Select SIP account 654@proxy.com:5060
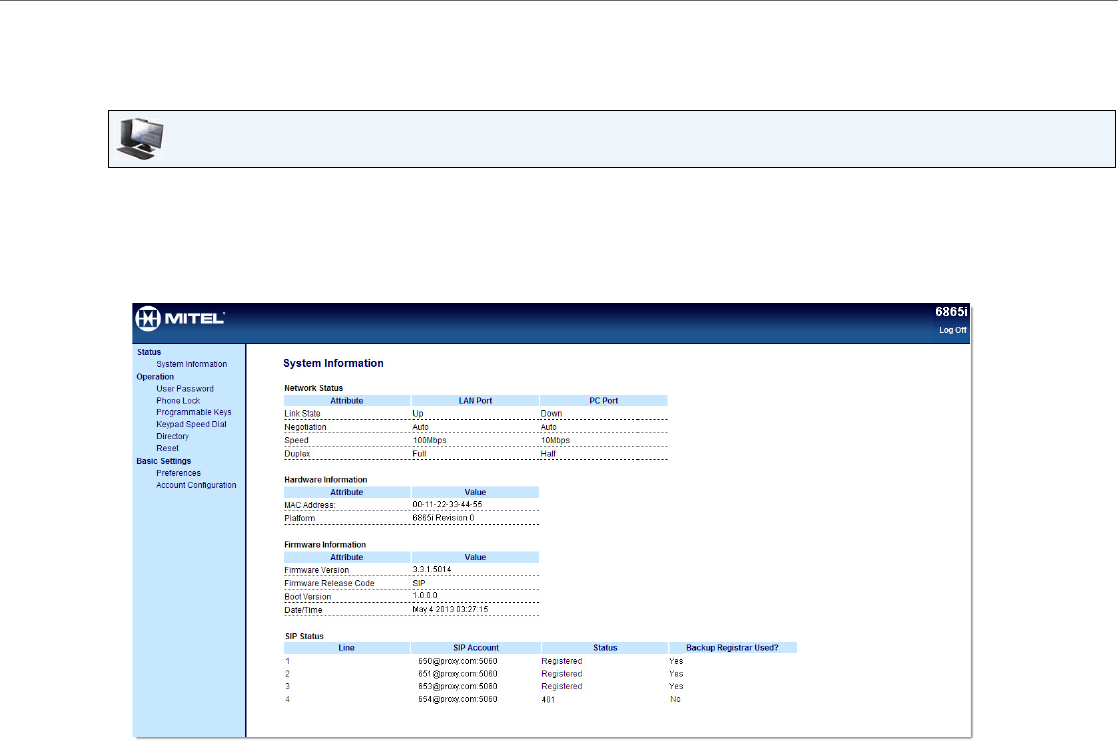The width and height of the screenshot is (1118, 741). 458,700
